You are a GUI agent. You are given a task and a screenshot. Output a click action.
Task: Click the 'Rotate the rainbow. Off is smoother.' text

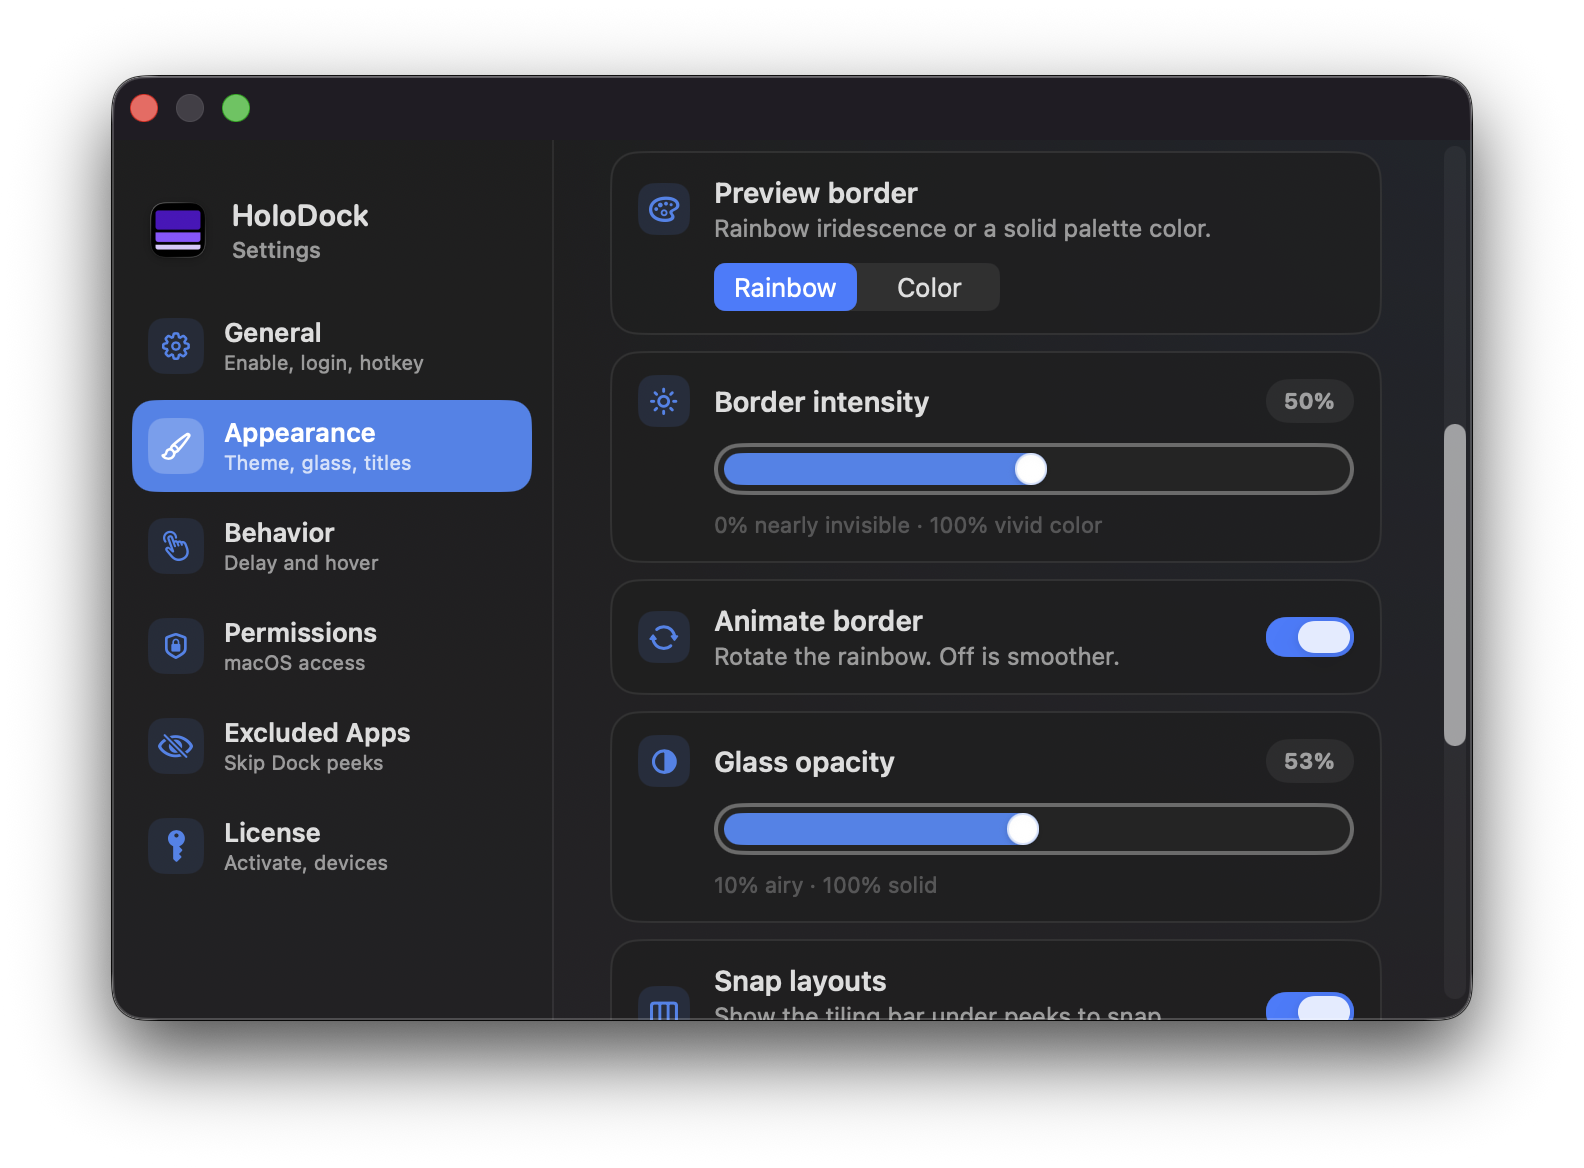point(916,656)
